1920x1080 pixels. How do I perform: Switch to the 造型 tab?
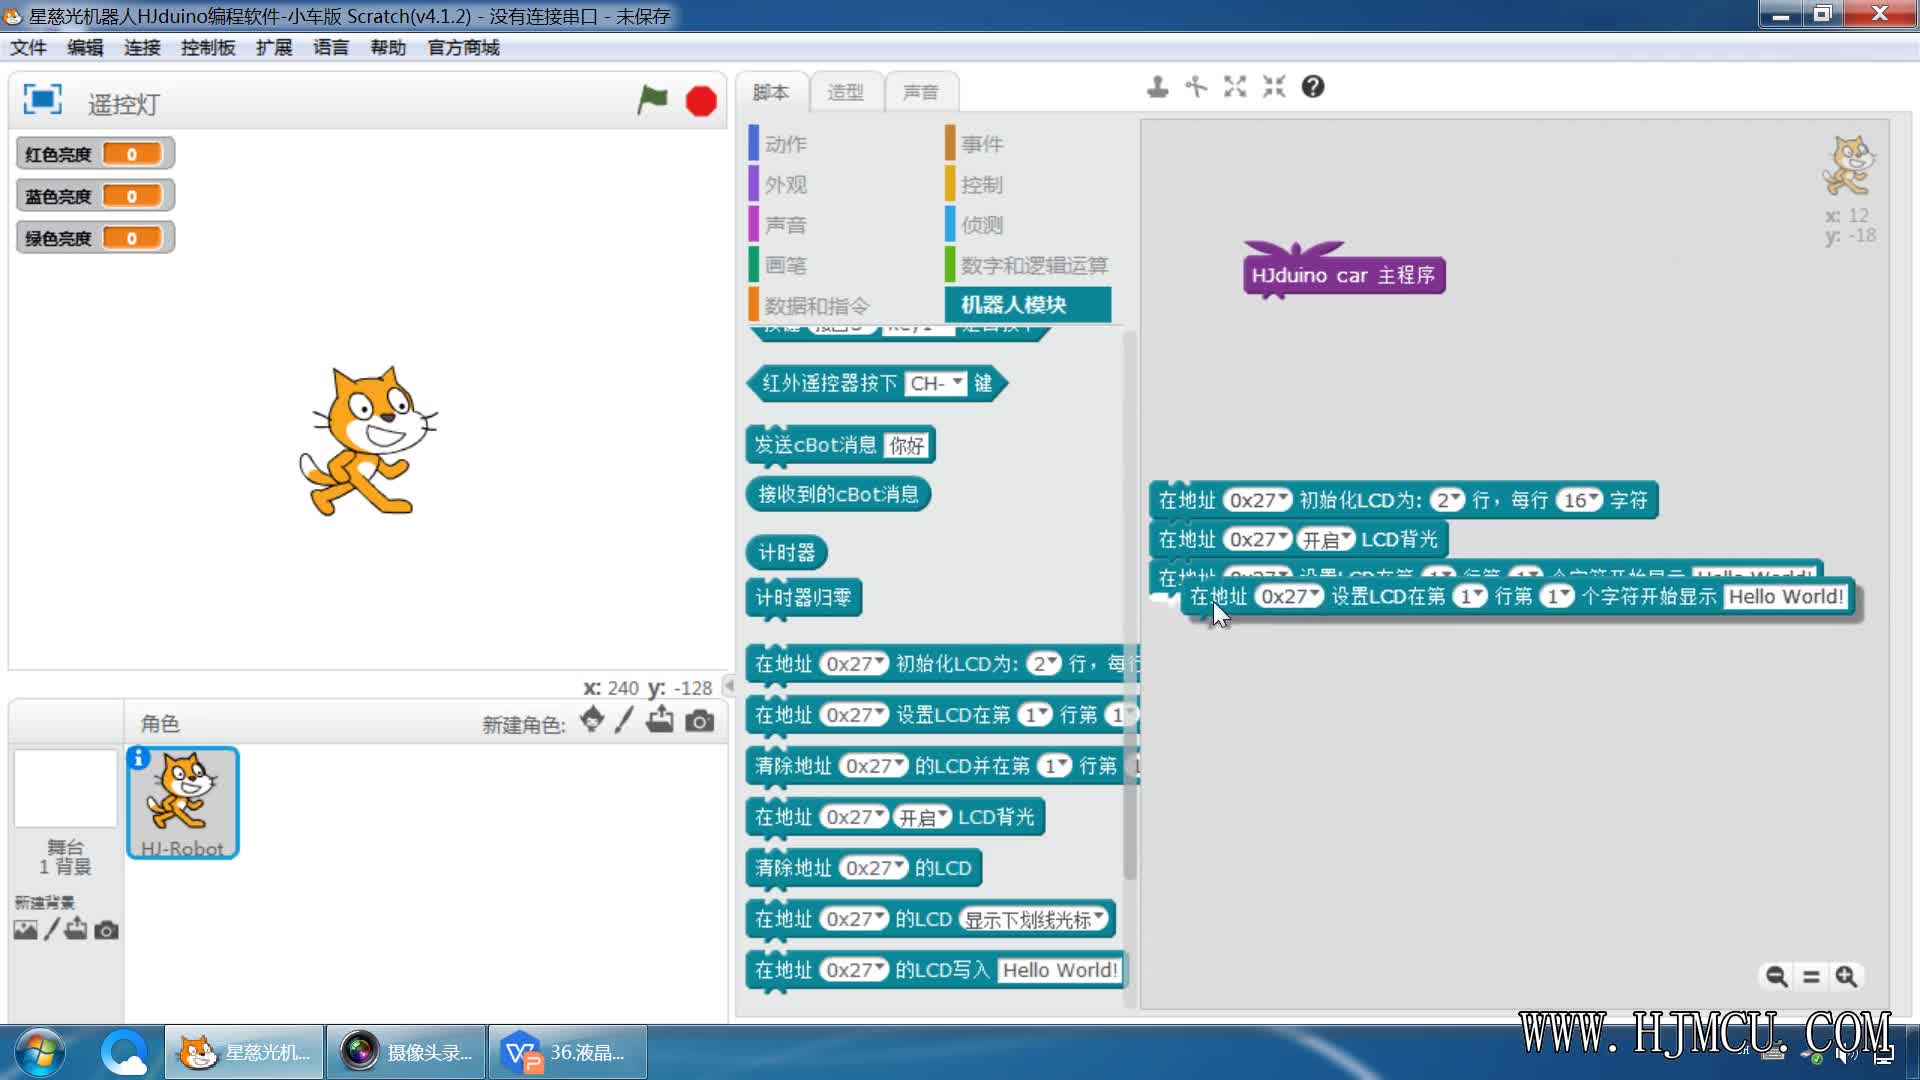point(845,92)
